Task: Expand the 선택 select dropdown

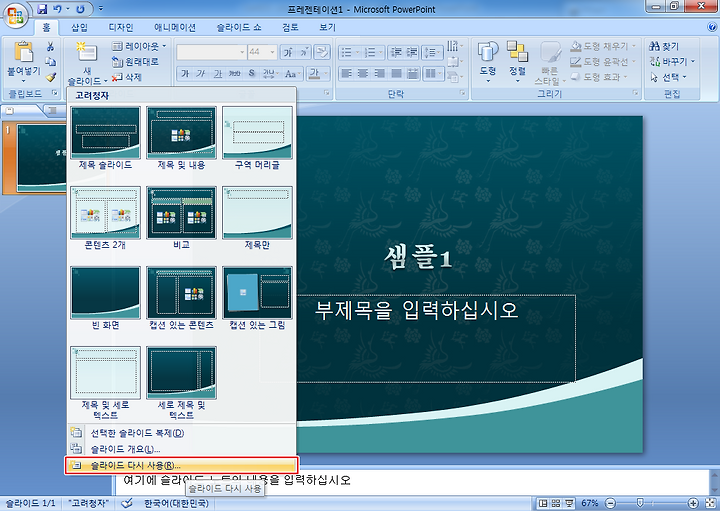Action: [x=668, y=77]
